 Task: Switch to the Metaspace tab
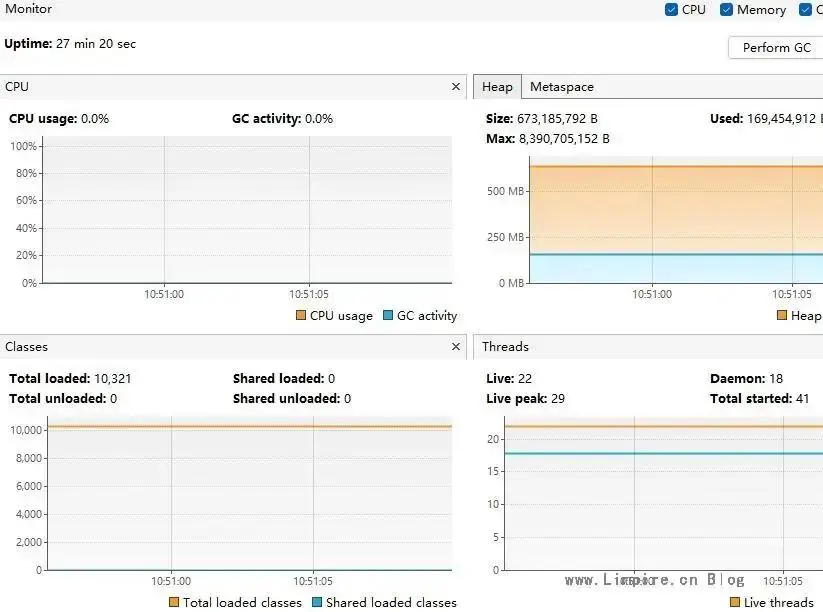point(562,87)
